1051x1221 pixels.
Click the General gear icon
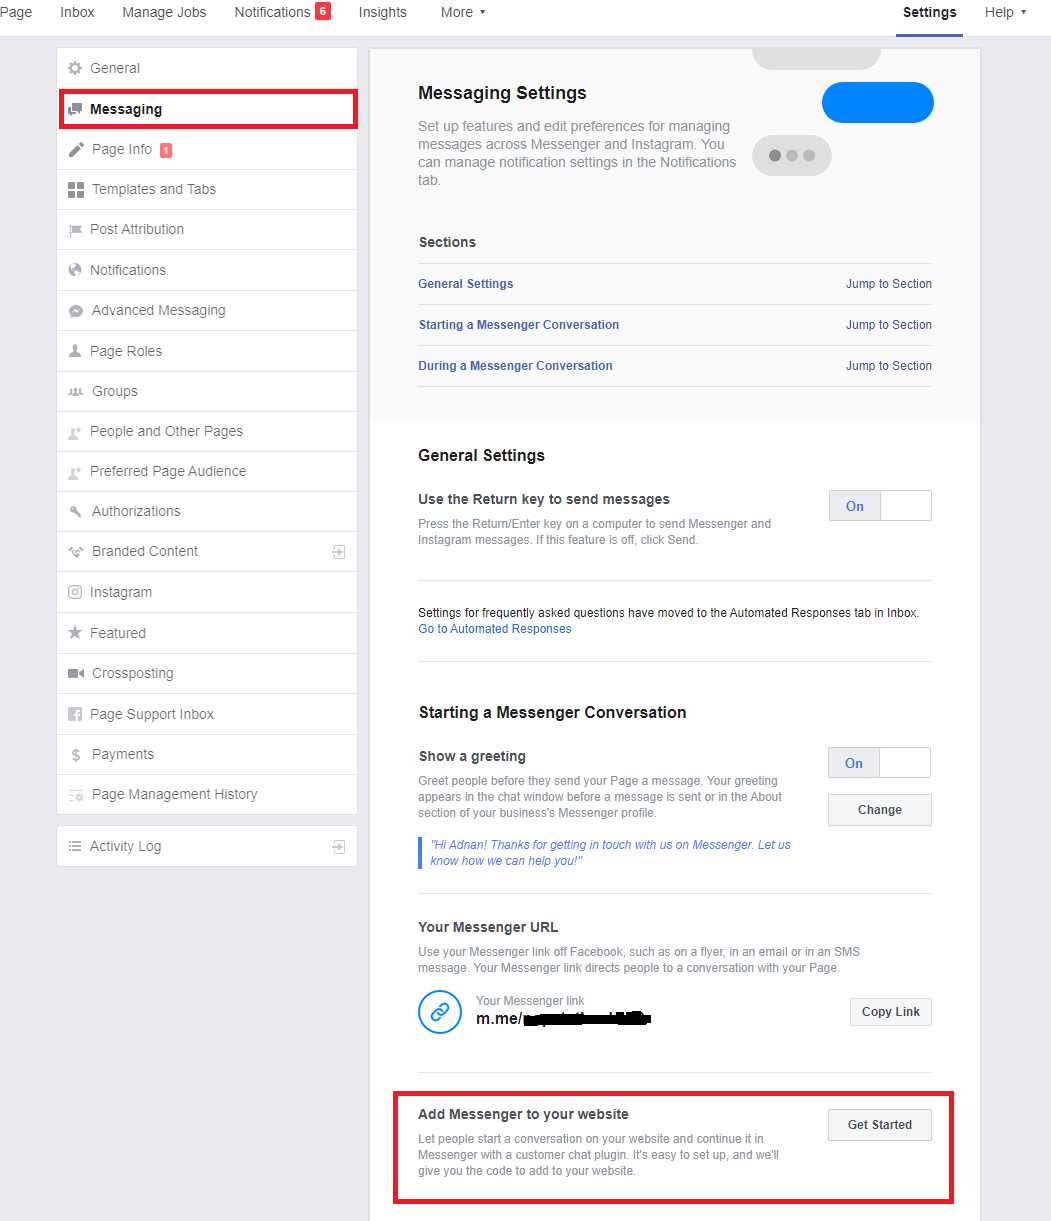[75, 68]
